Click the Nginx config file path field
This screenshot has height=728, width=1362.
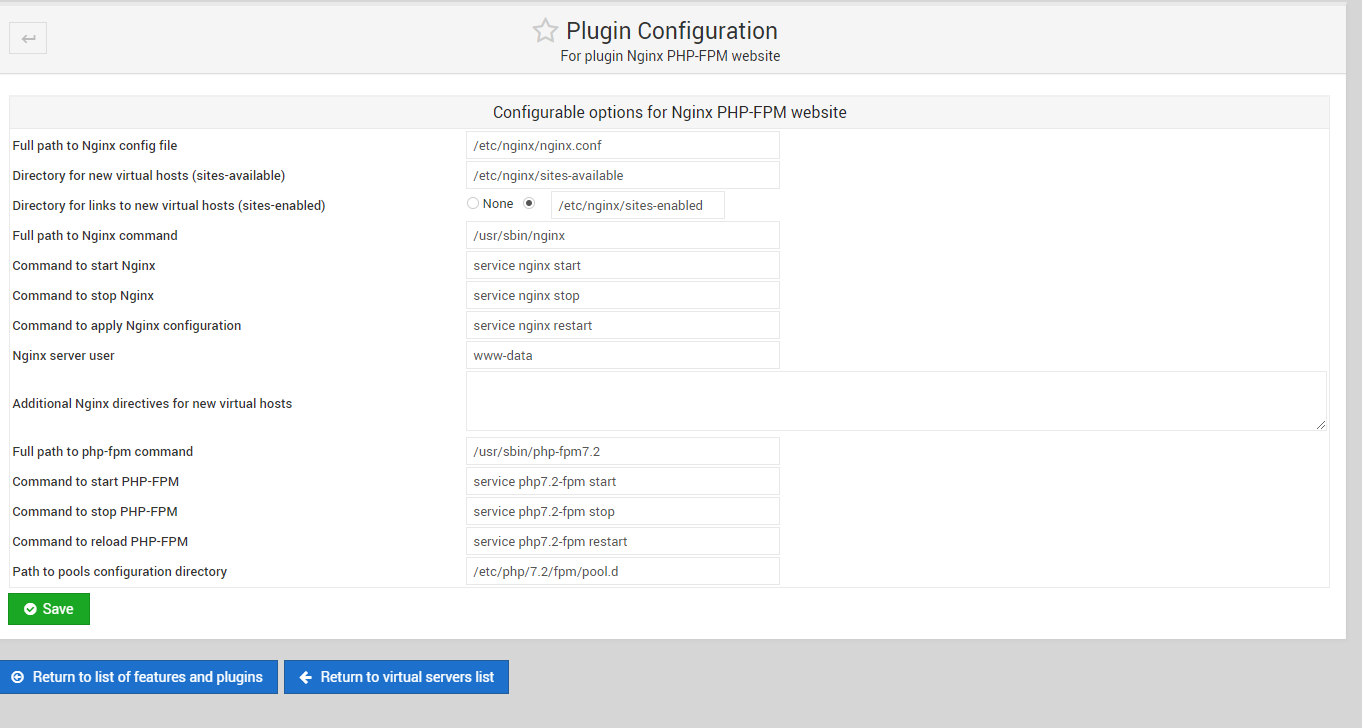(x=622, y=145)
